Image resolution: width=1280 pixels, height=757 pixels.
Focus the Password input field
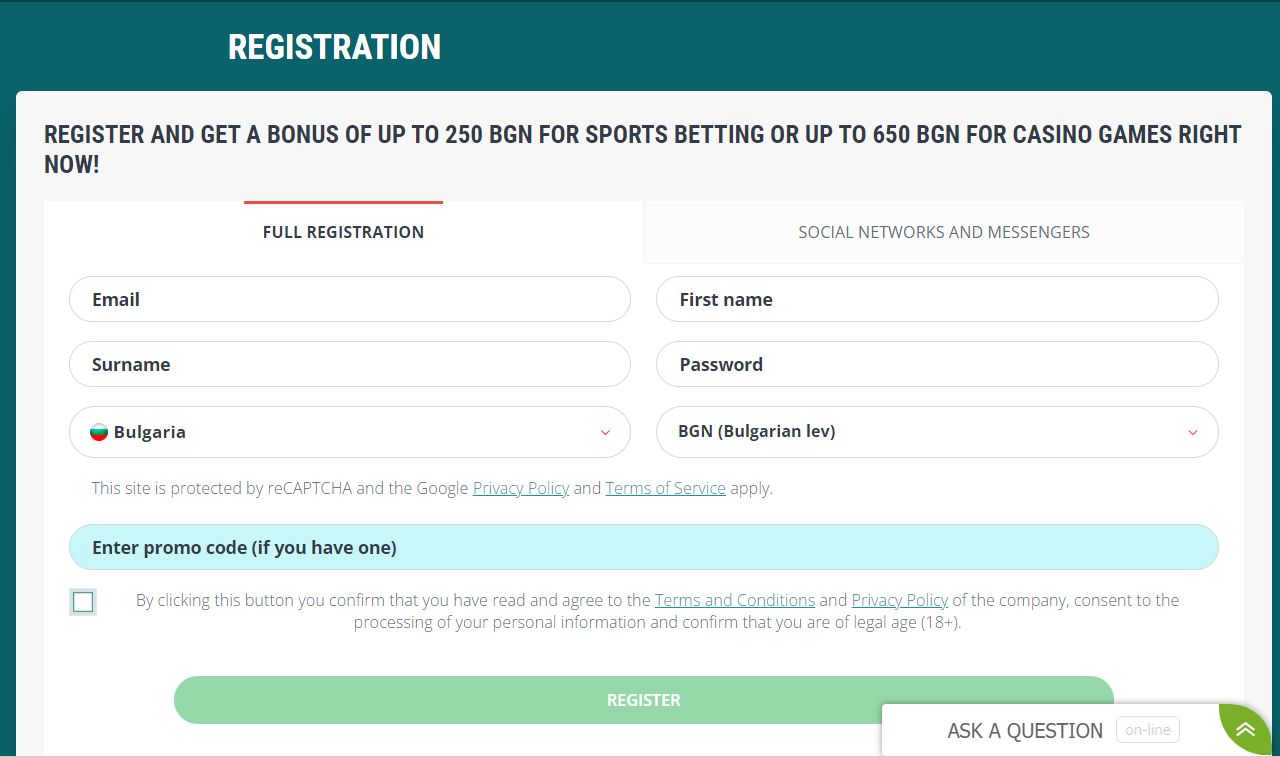pos(937,364)
